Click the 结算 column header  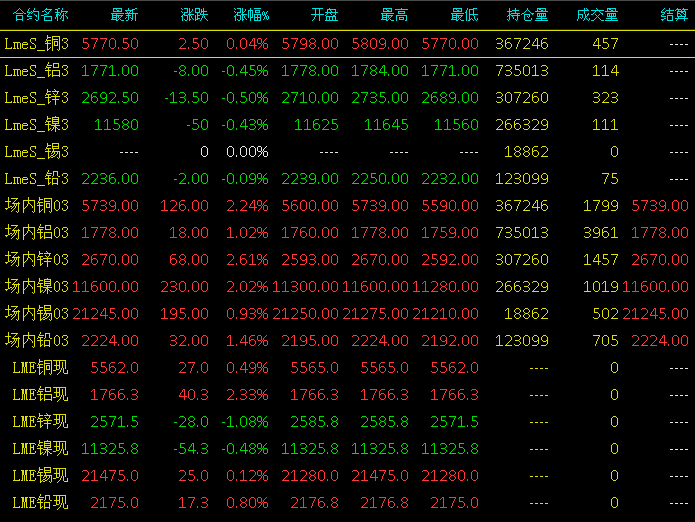coord(674,15)
